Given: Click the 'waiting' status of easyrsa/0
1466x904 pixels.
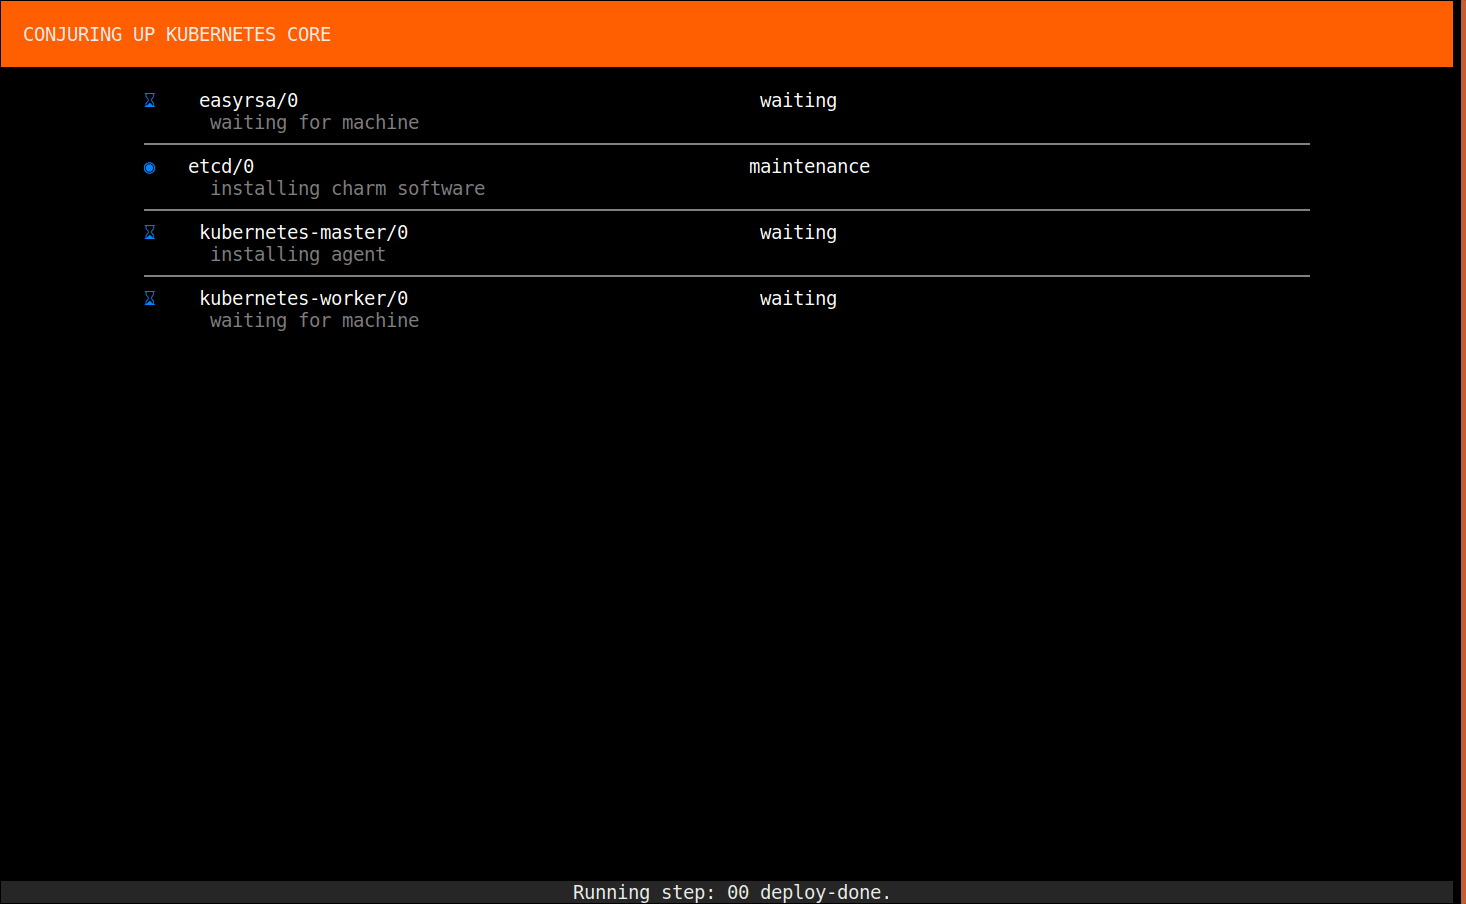Looking at the screenshot, I should [798, 100].
